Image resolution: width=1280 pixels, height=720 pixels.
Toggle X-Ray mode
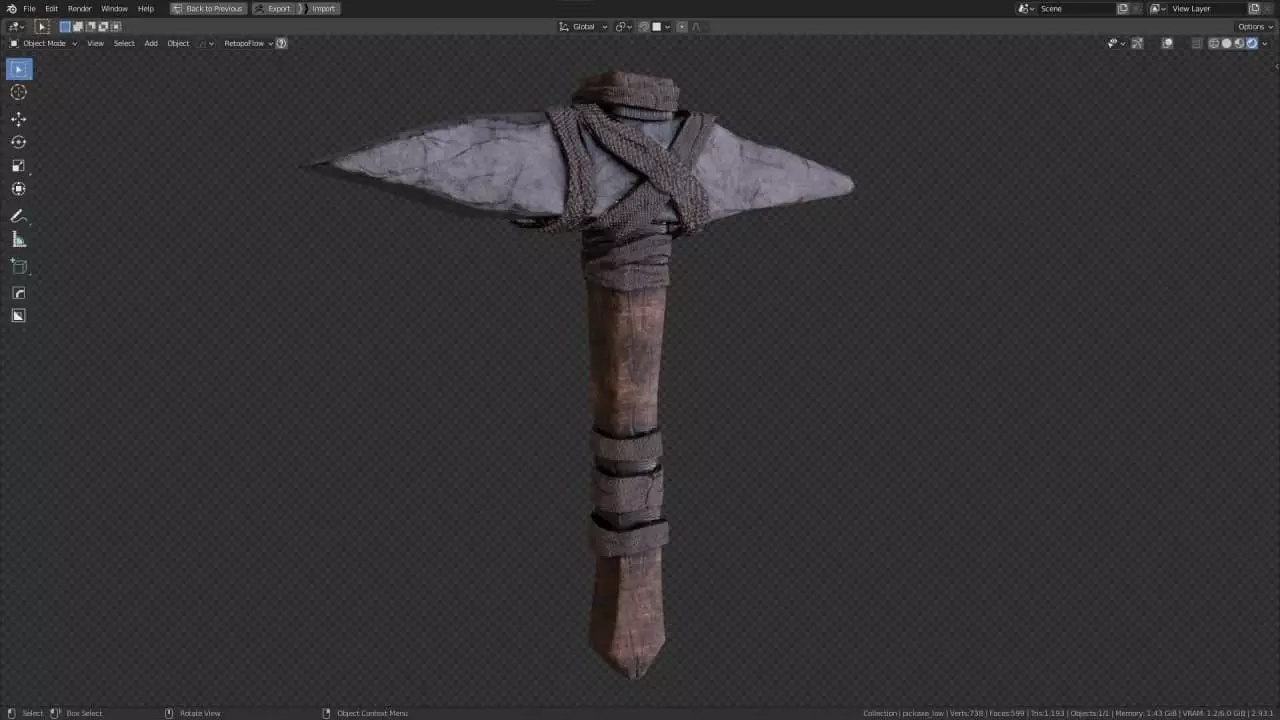(x=1196, y=43)
